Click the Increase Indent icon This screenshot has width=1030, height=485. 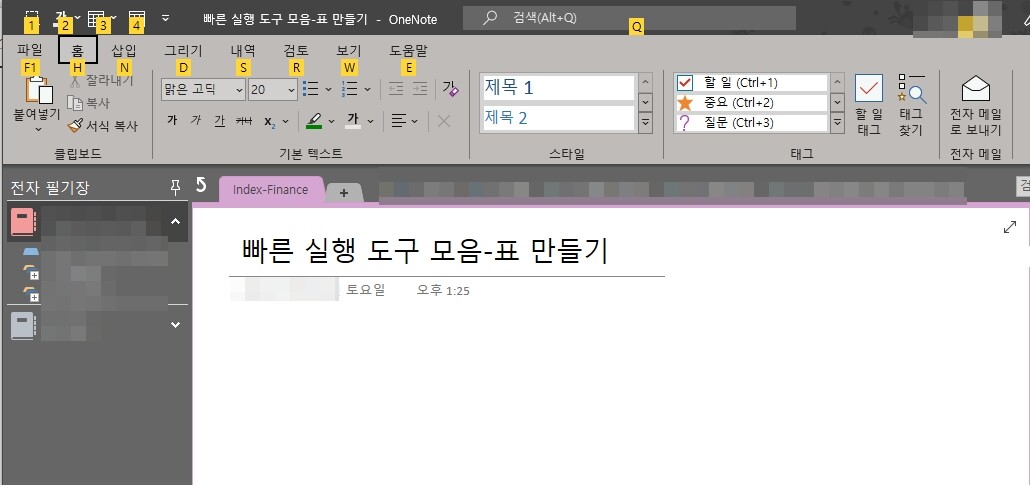(x=420, y=89)
